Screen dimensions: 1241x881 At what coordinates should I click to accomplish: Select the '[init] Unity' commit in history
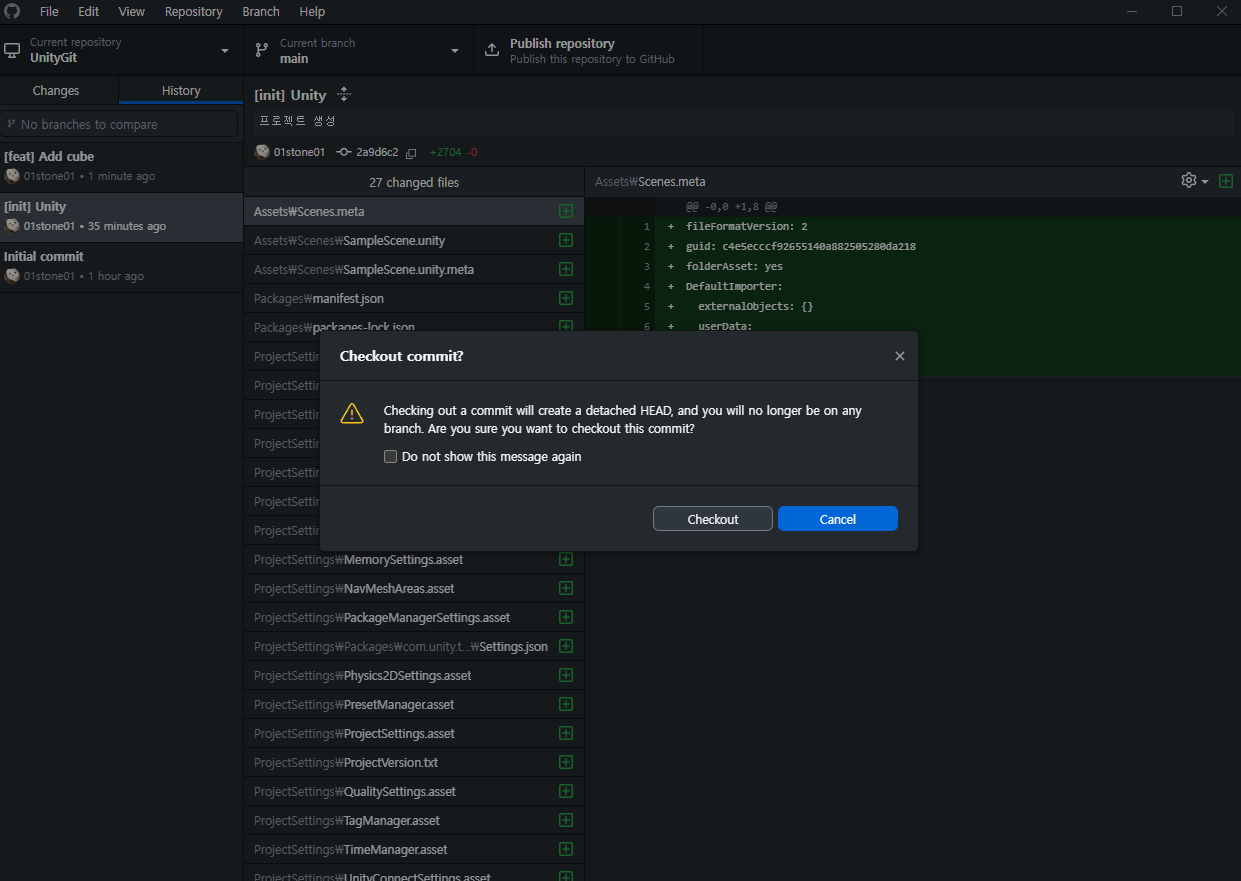tap(121, 216)
